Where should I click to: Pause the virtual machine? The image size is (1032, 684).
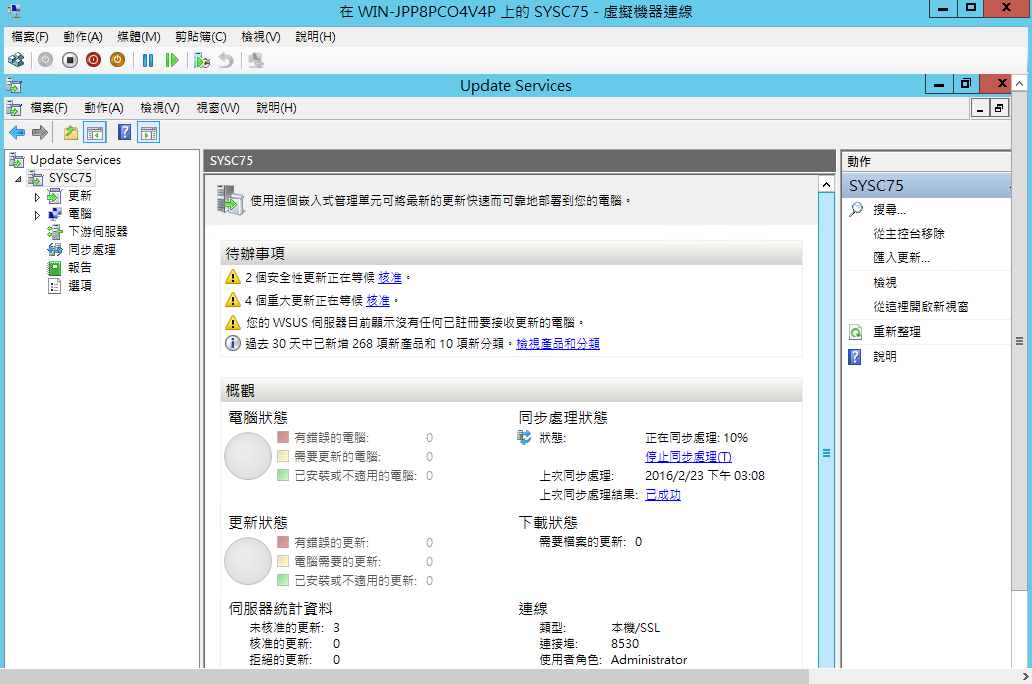pyautogui.click(x=148, y=61)
